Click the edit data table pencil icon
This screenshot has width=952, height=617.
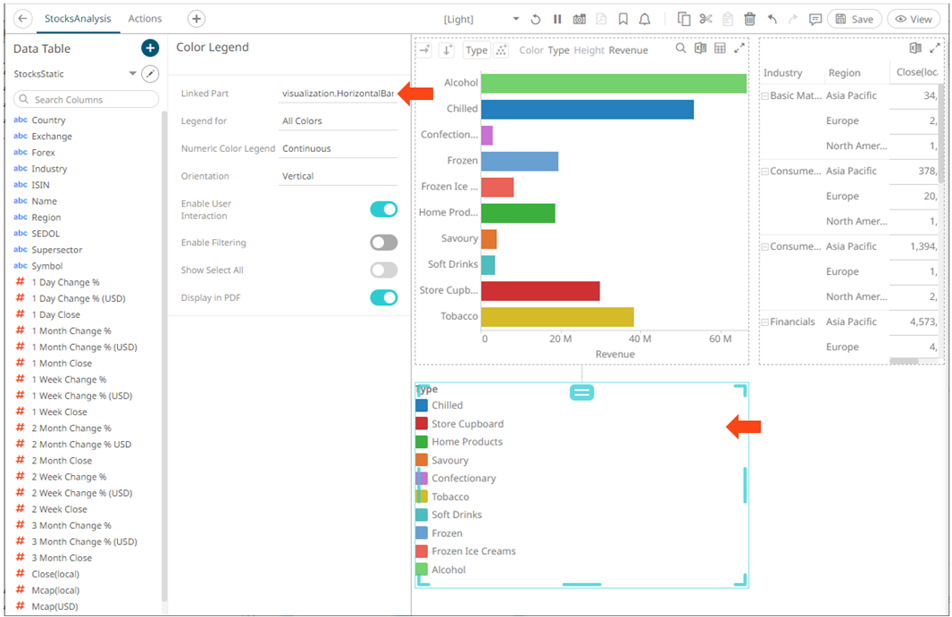150,74
